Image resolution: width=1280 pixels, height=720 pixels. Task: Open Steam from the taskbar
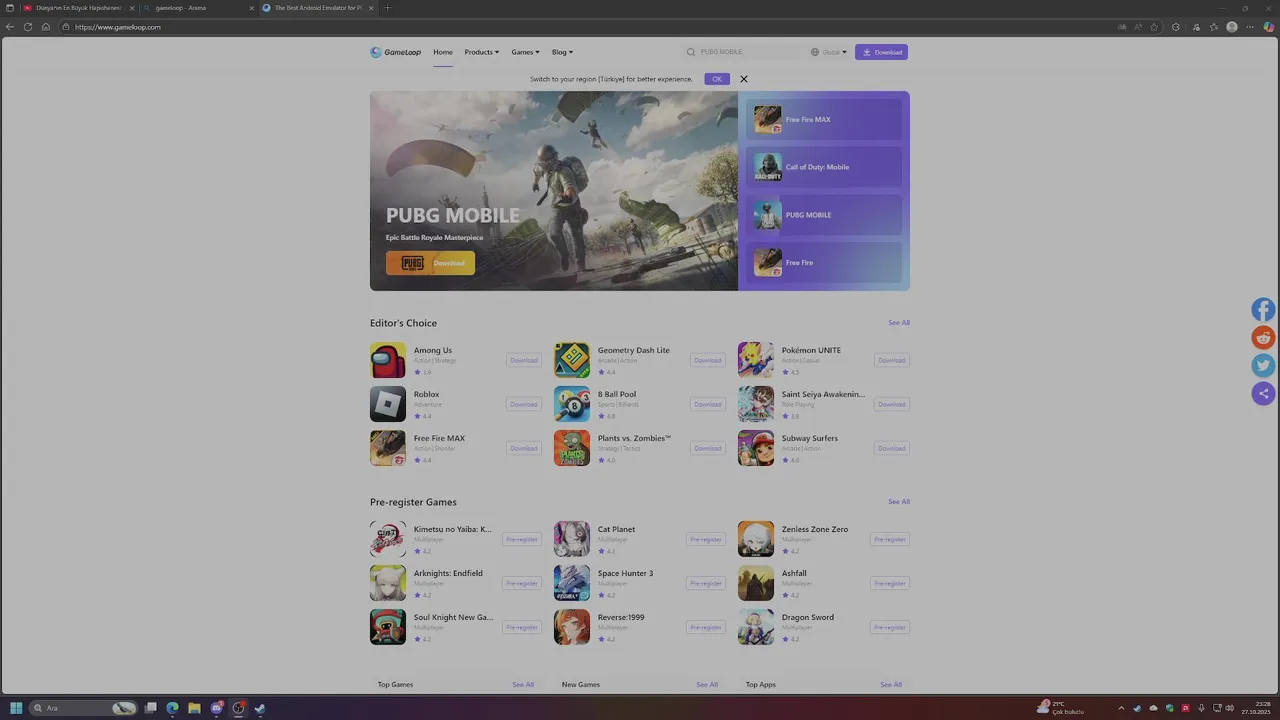(x=260, y=708)
